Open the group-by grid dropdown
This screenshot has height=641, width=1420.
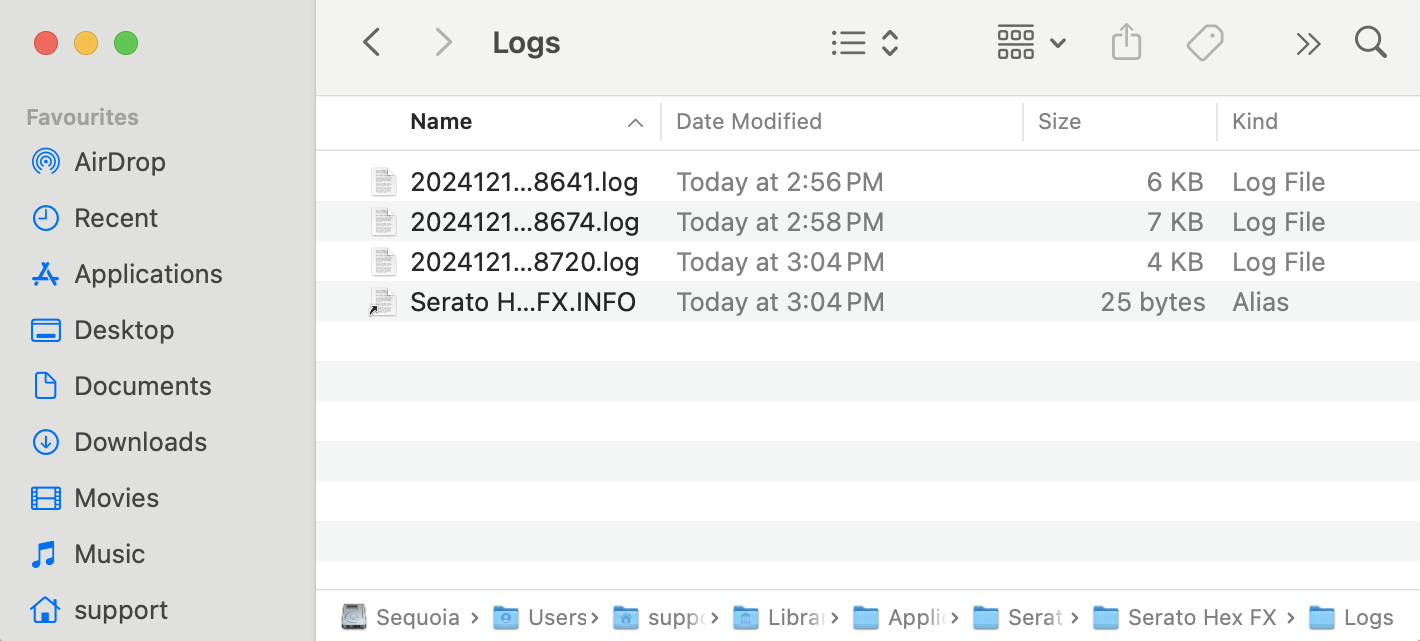pos(1032,43)
